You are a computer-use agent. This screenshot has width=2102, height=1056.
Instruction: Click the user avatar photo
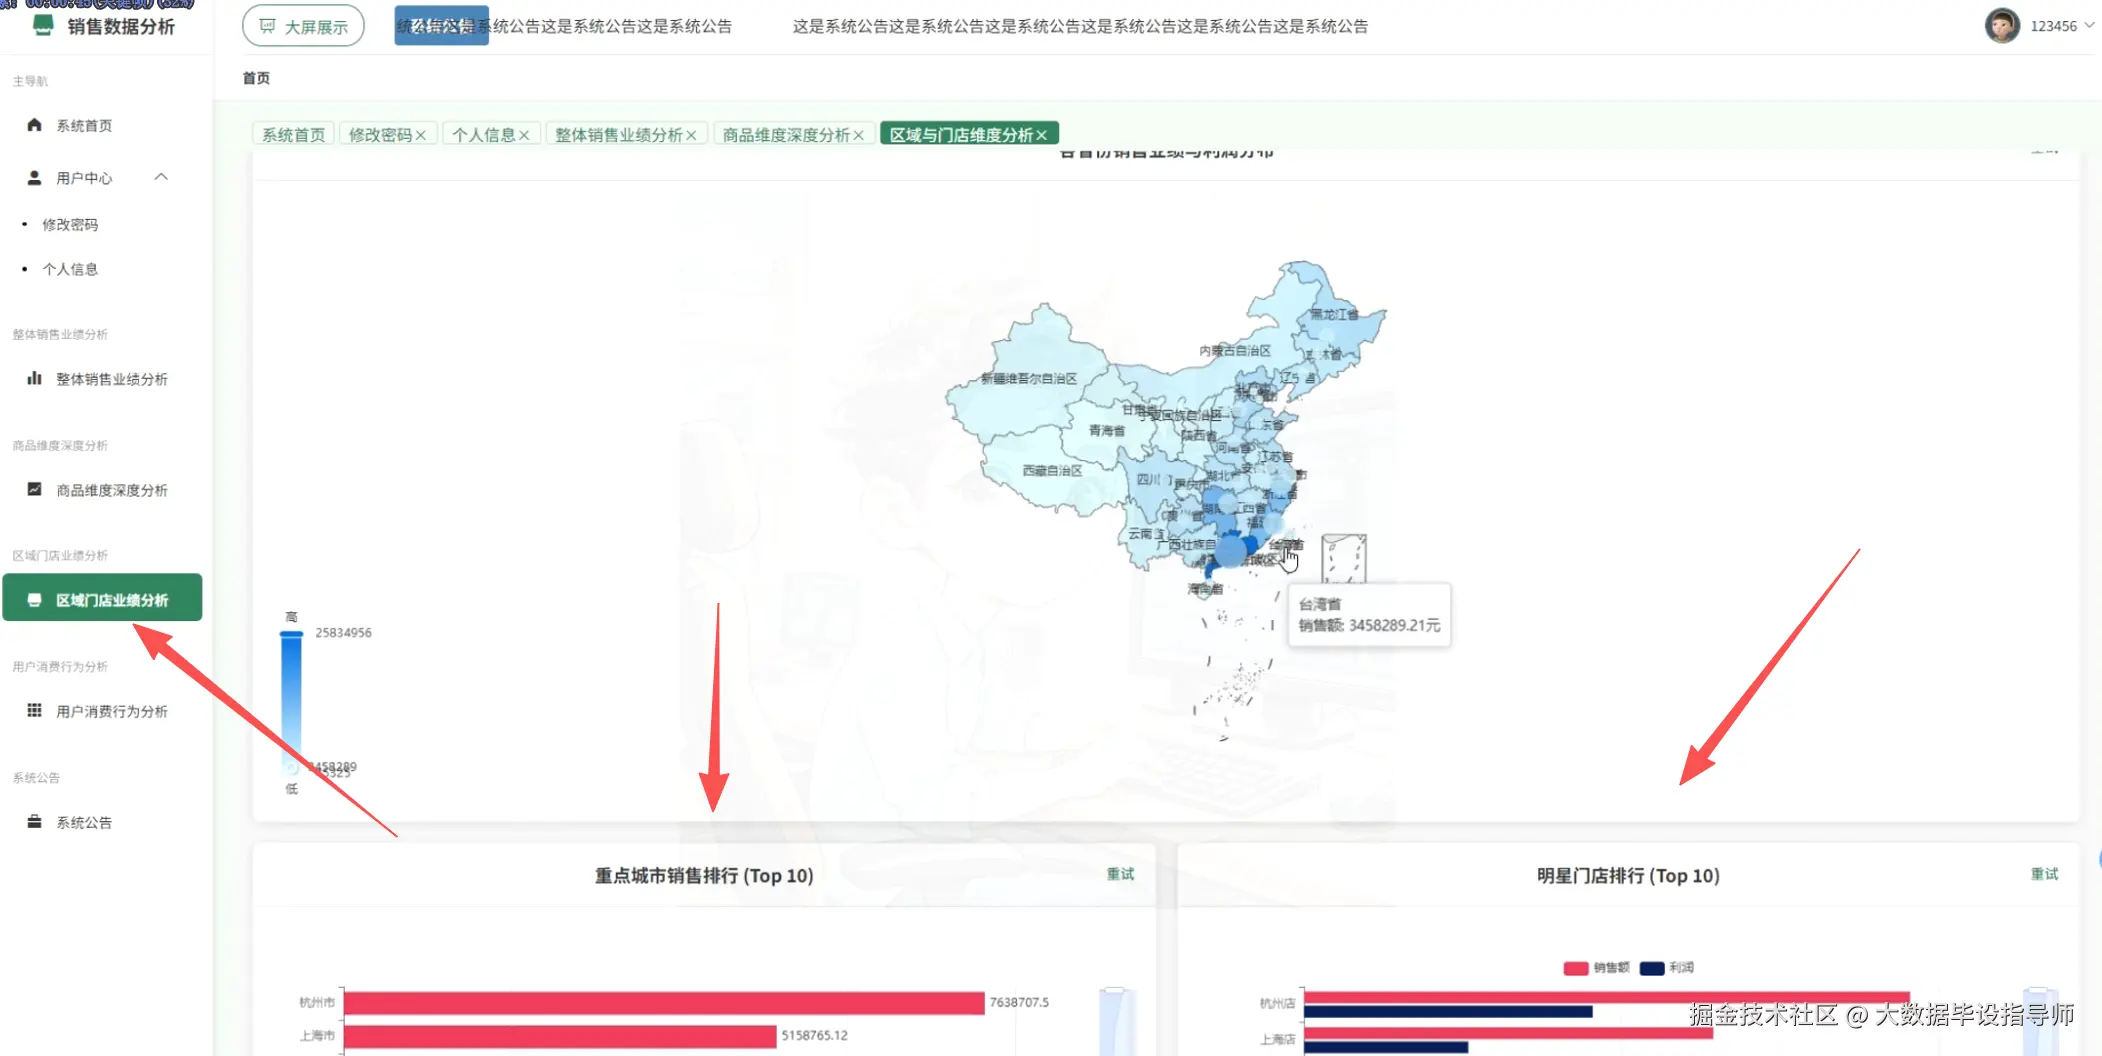point(2002,26)
